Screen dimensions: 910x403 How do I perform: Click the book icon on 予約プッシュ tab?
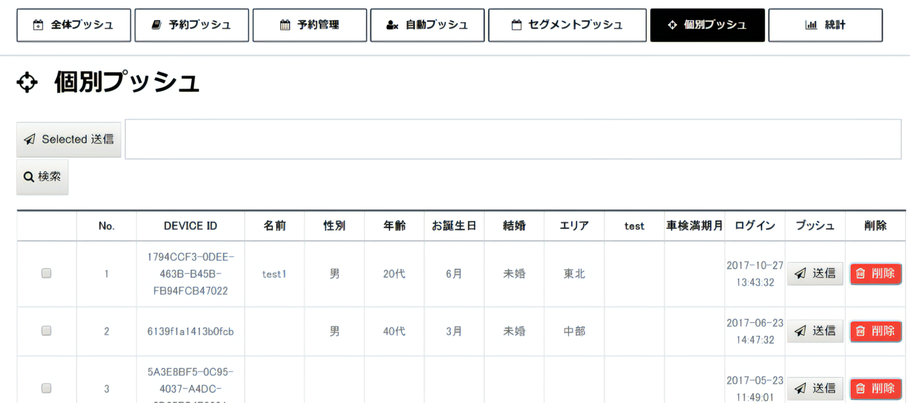(156, 25)
